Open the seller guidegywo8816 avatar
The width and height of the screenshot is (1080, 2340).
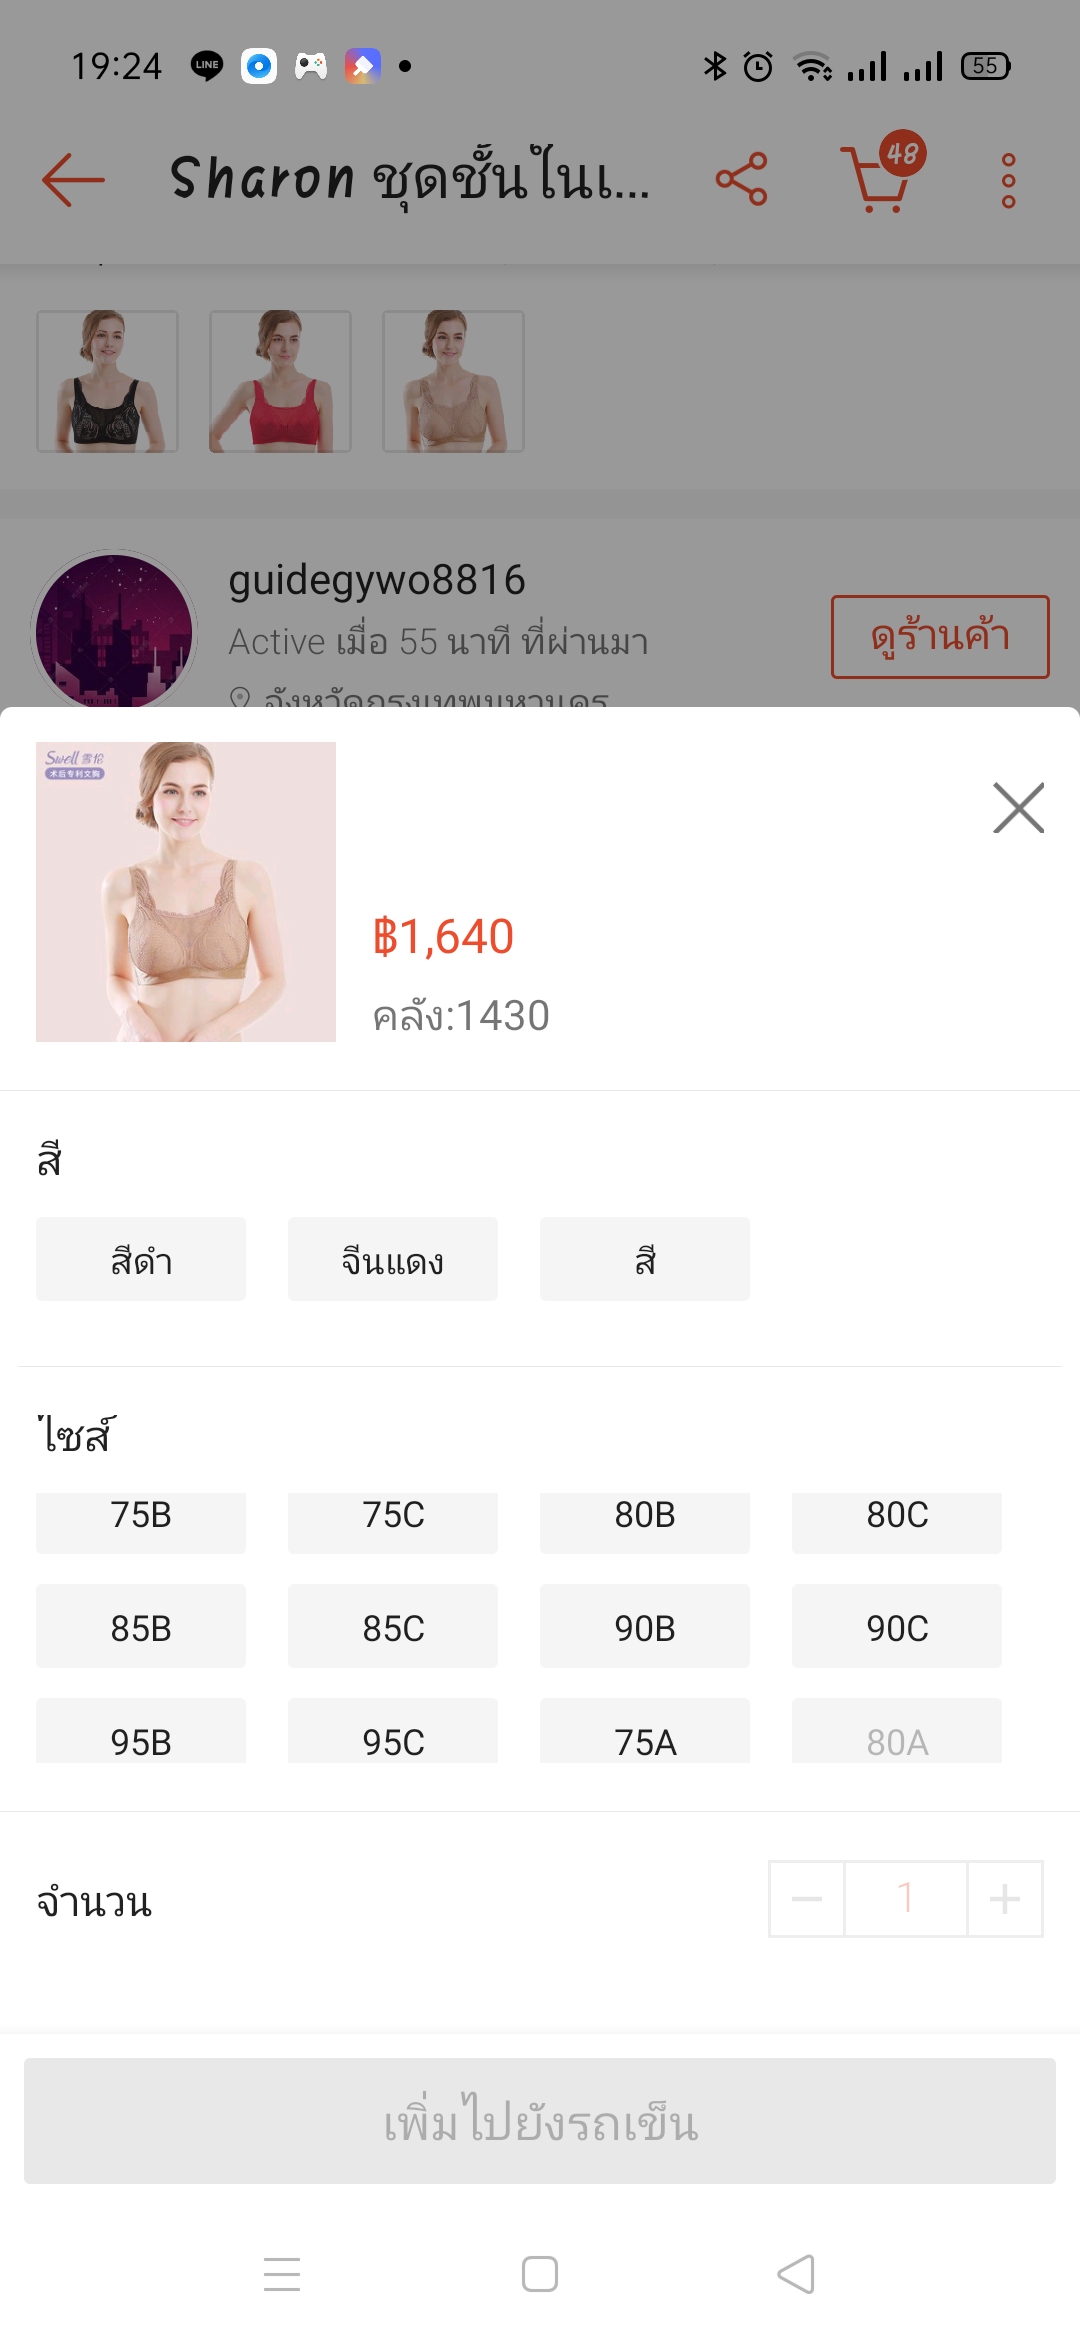(x=114, y=630)
